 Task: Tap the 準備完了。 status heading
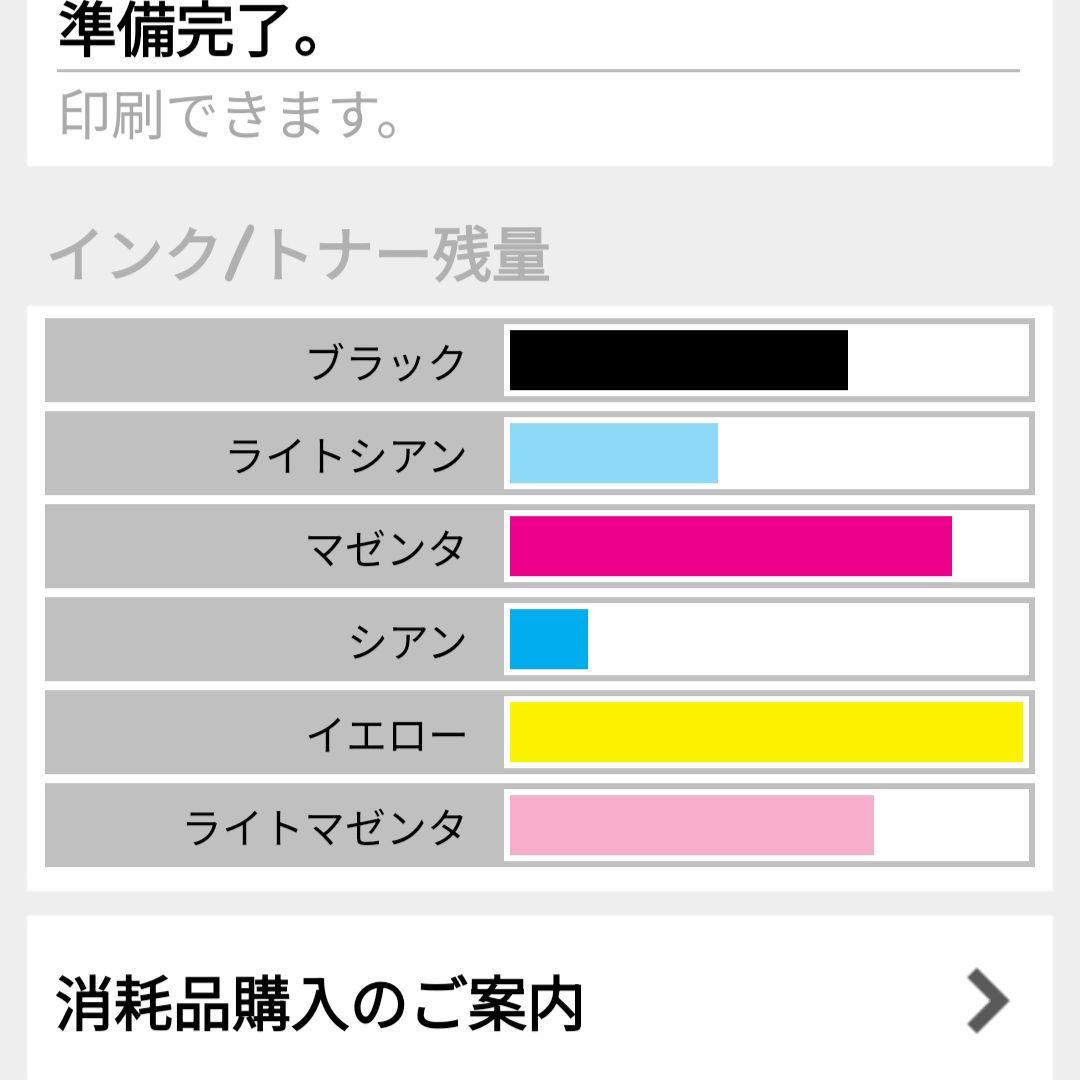pyautogui.click(x=190, y=30)
